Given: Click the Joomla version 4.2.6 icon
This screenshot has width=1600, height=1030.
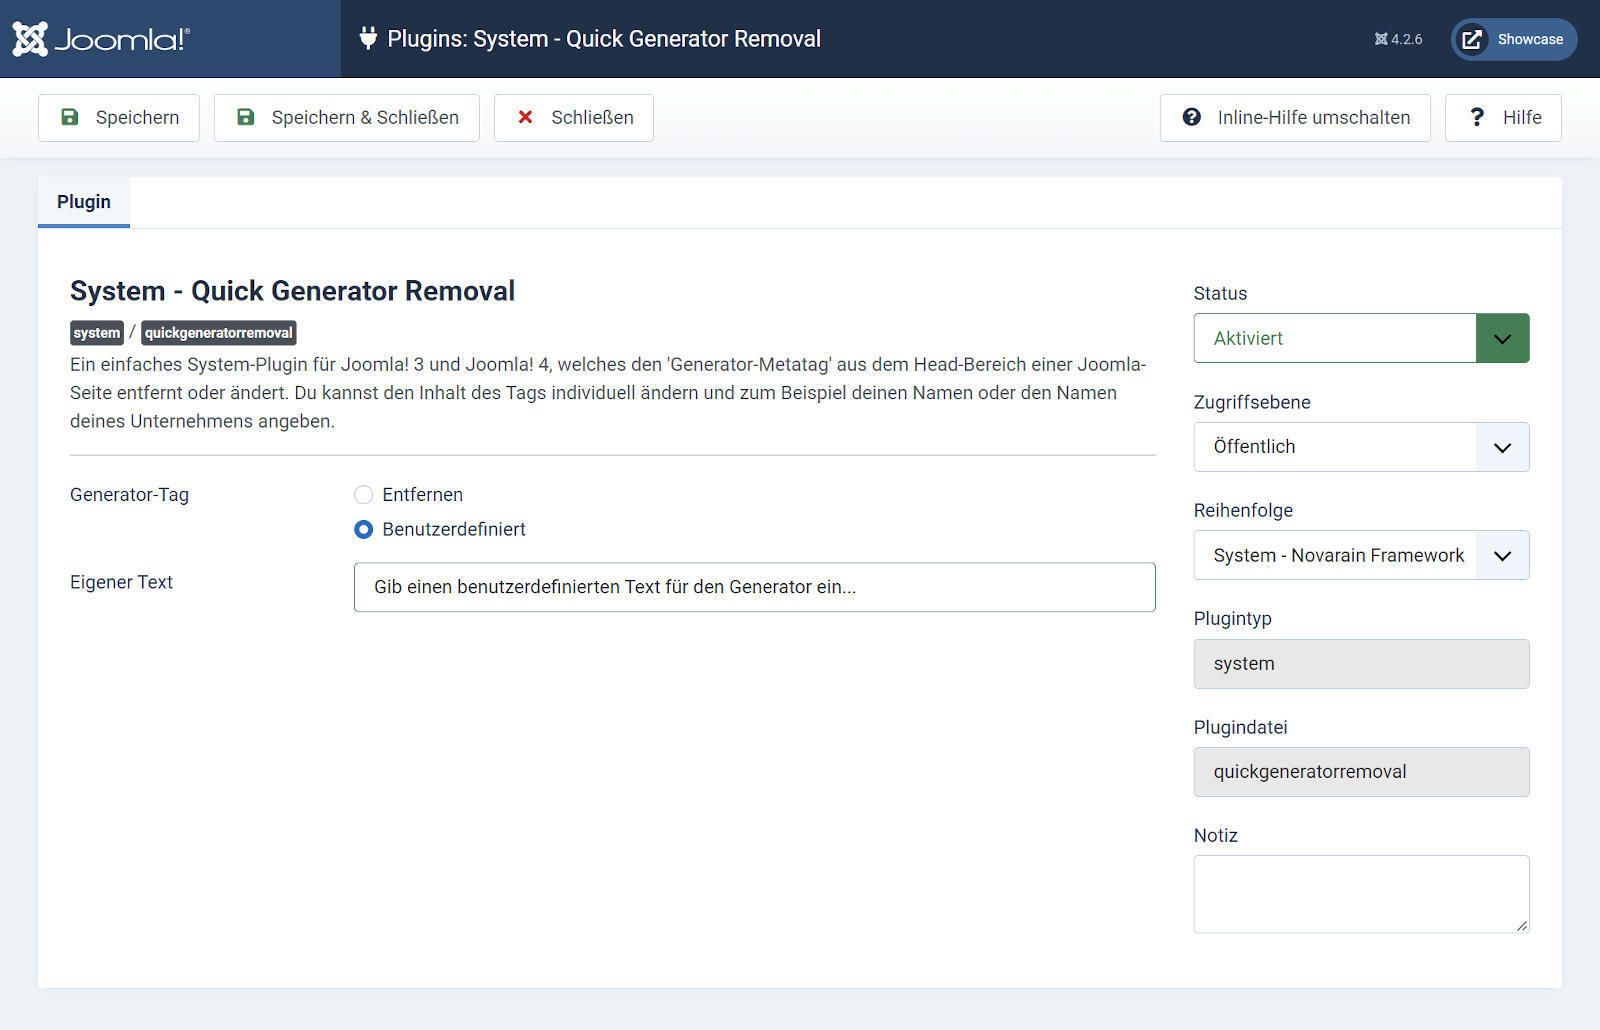Looking at the screenshot, I should (x=1381, y=39).
